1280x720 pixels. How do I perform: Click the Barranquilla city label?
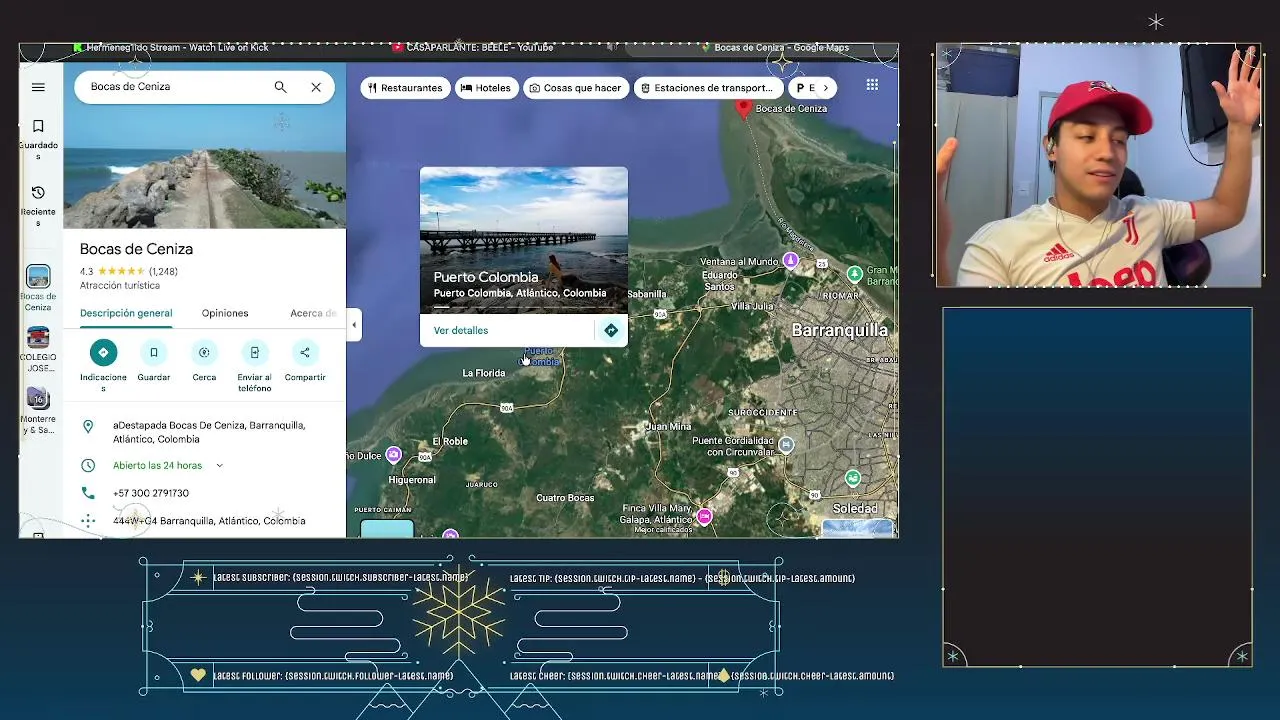840,330
